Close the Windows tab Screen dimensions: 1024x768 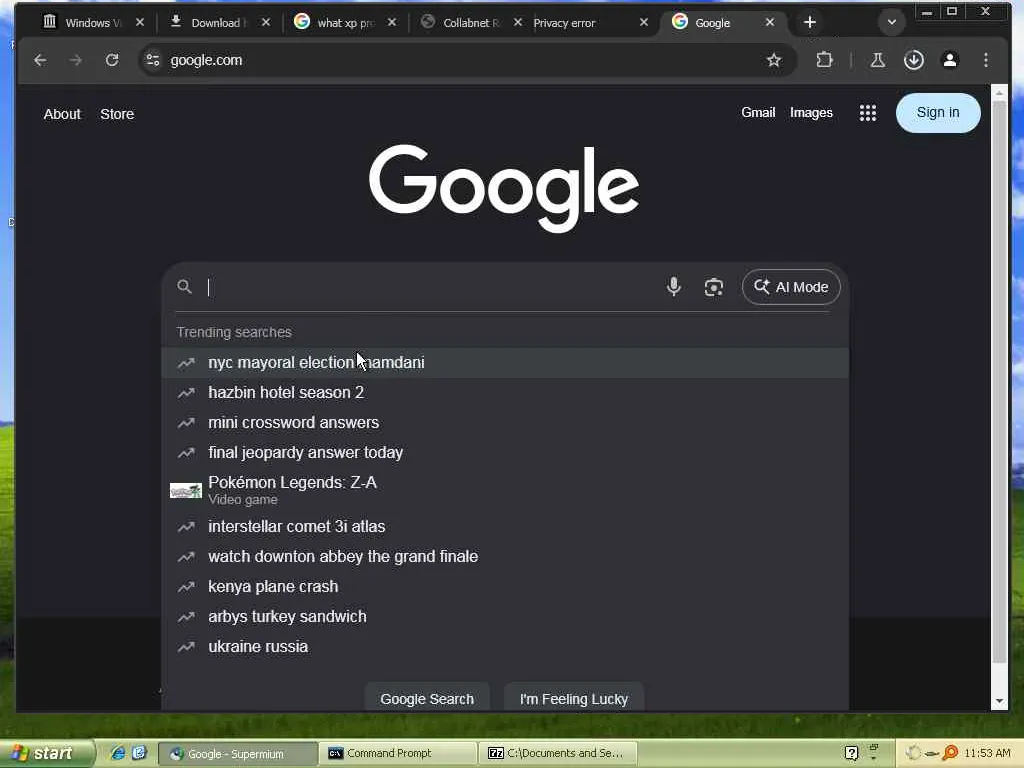[140, 22]
